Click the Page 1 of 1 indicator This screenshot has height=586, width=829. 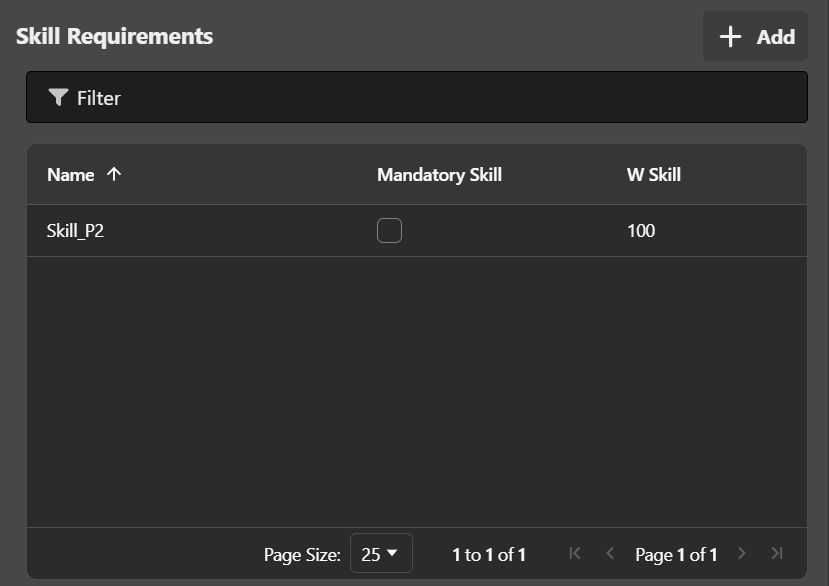676,554
